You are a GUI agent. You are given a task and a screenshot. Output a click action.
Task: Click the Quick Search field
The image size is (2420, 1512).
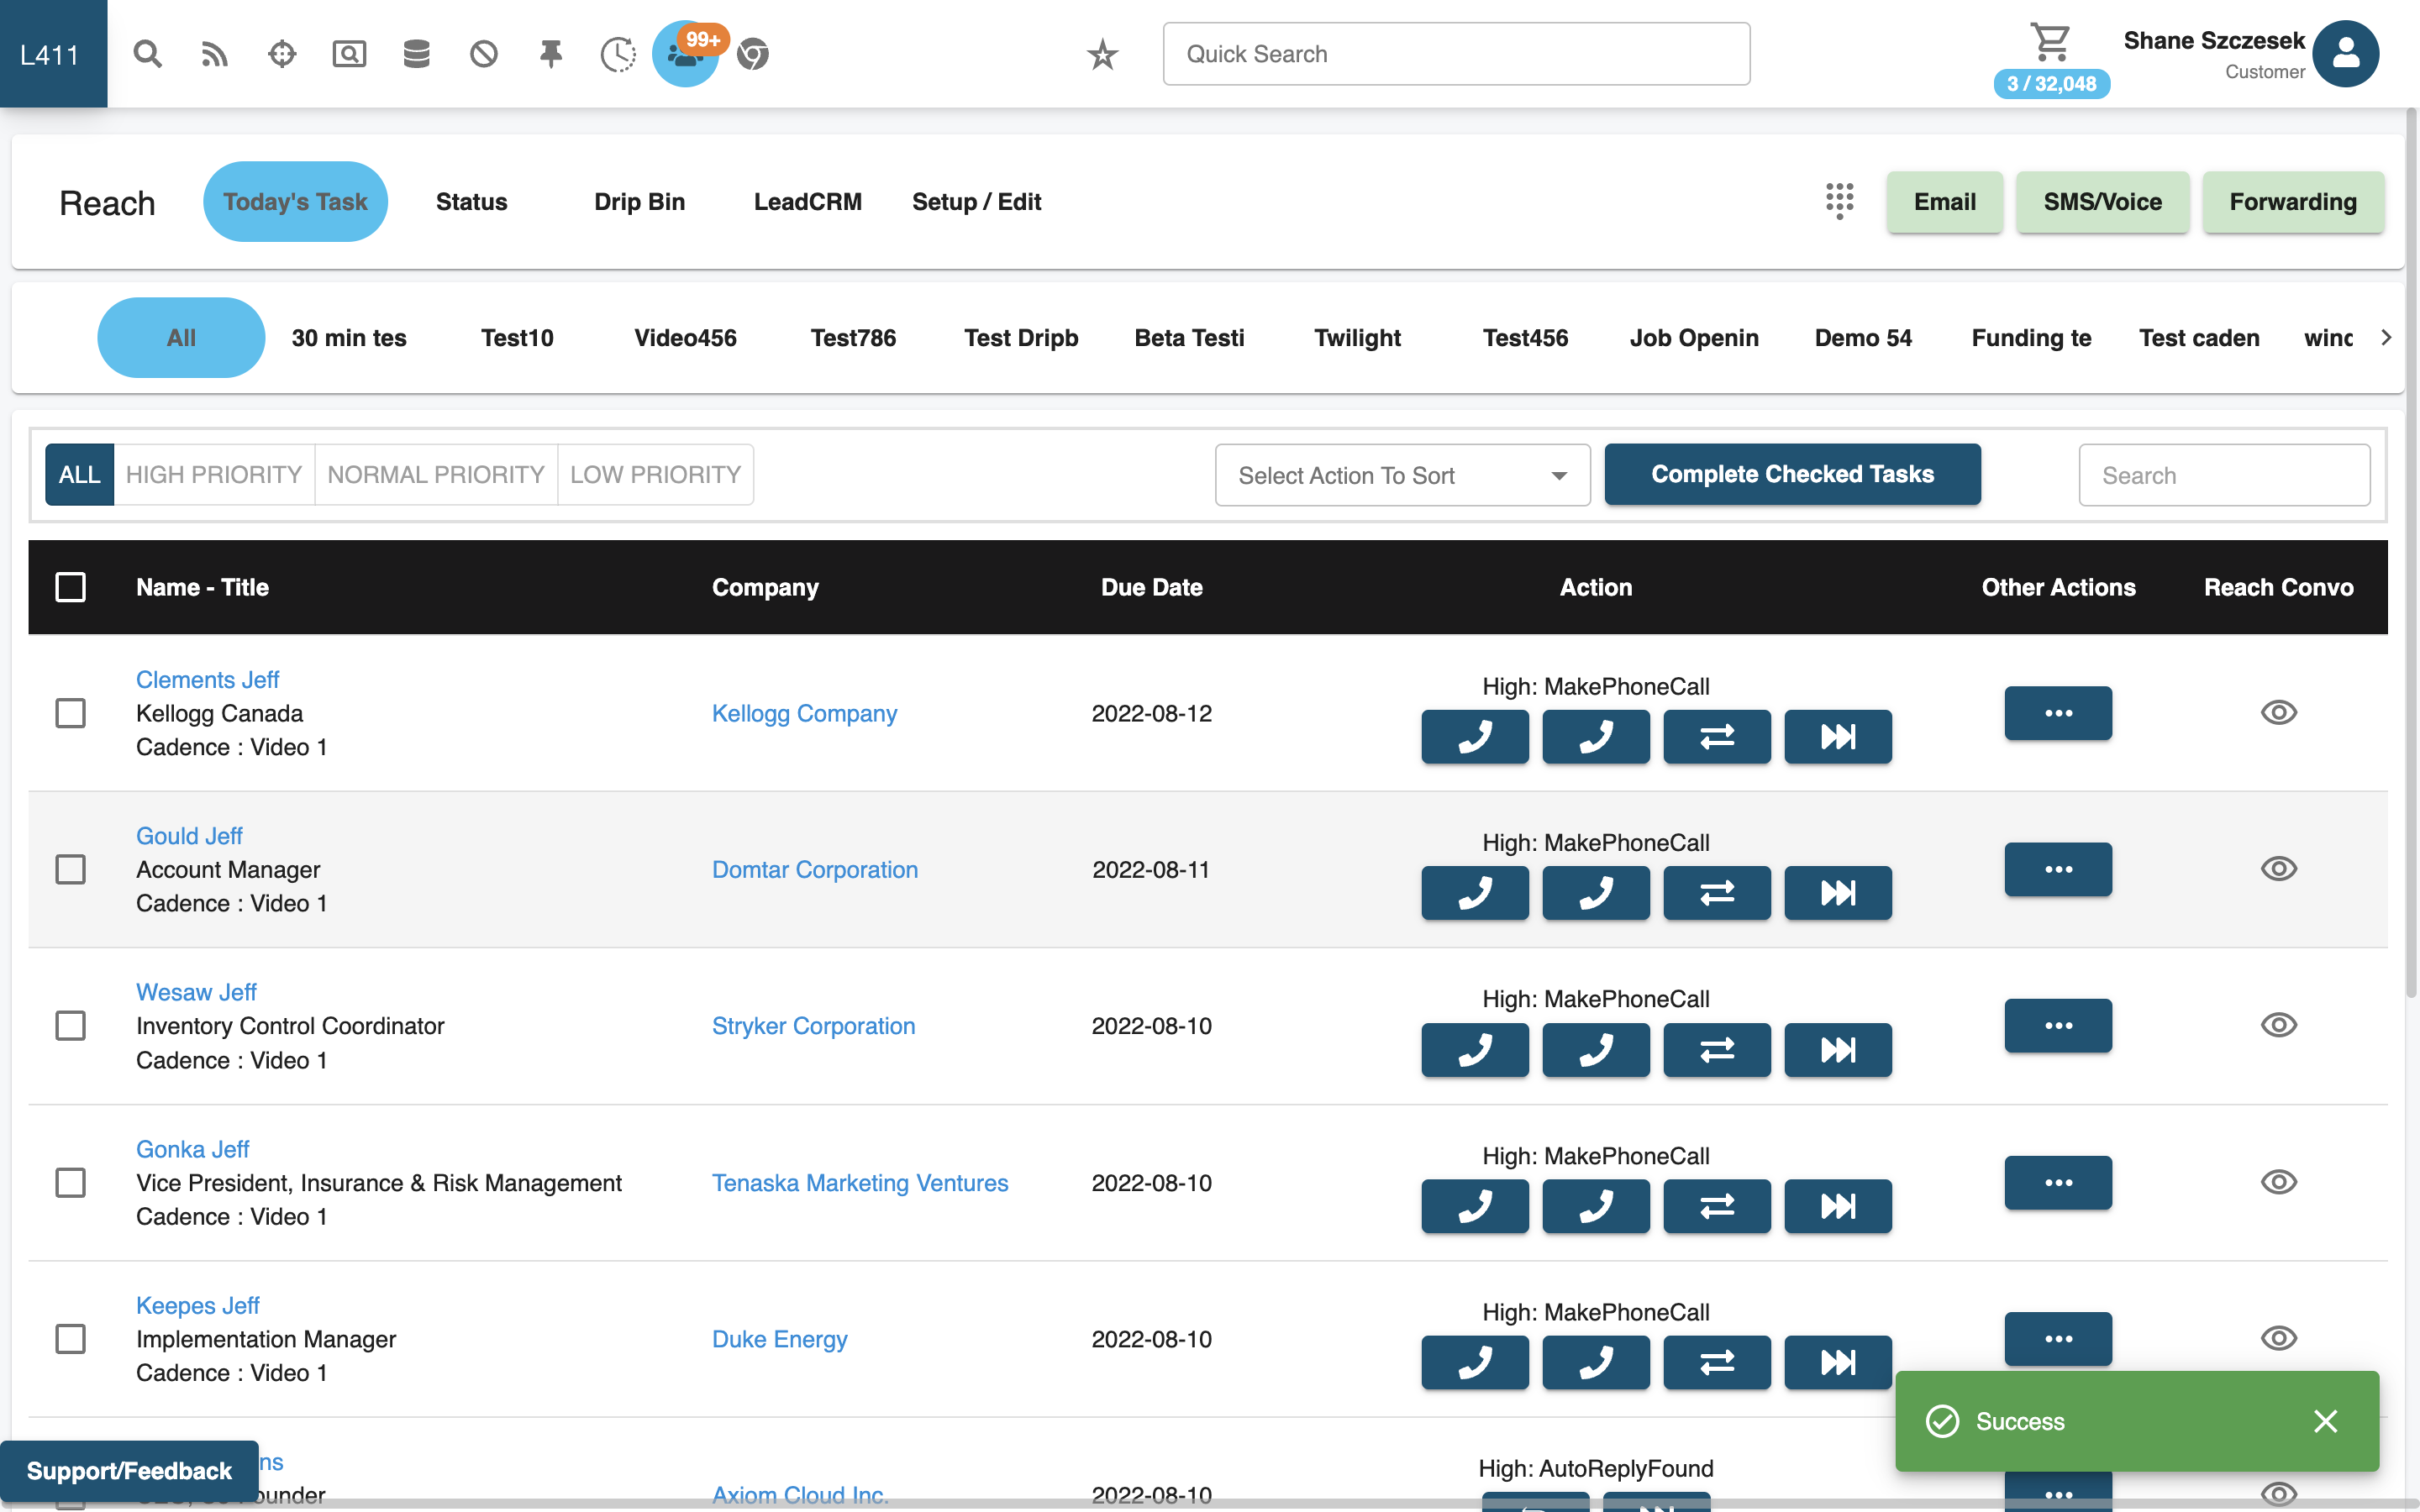1456,54
